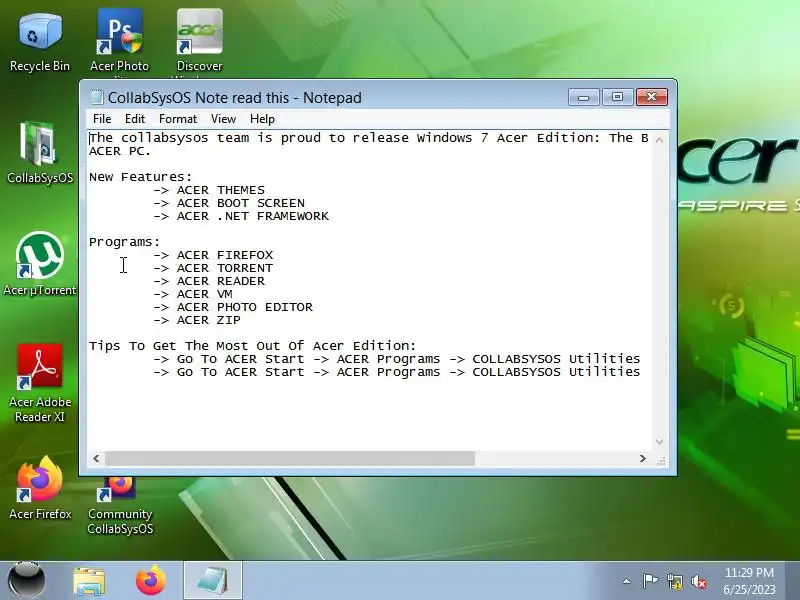The height and width of the screenshot is (600, 800).
Task: Select the Discover Acer desktop shortcut
Action: 199,42
